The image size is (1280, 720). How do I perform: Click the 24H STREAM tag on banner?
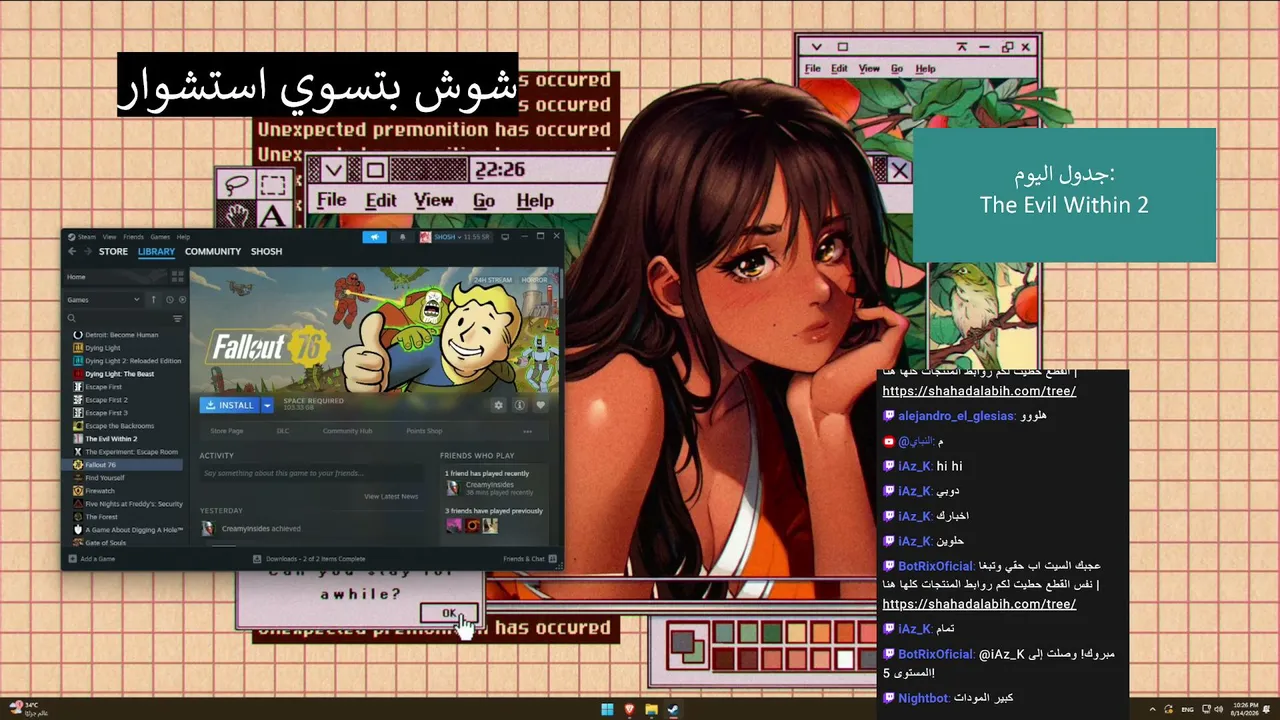(x=493, y=280)
